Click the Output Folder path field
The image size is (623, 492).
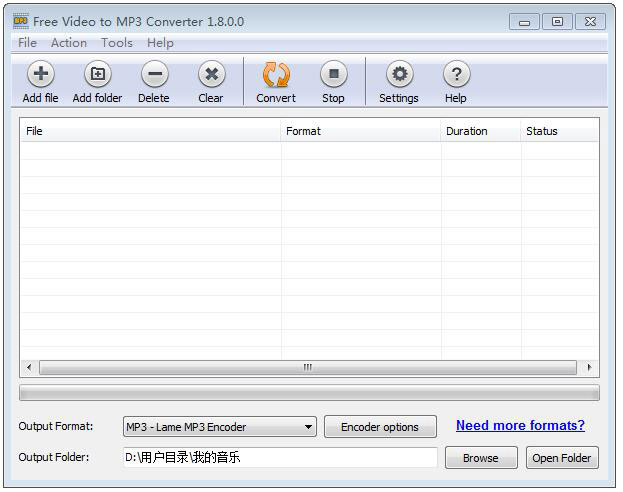280,458
